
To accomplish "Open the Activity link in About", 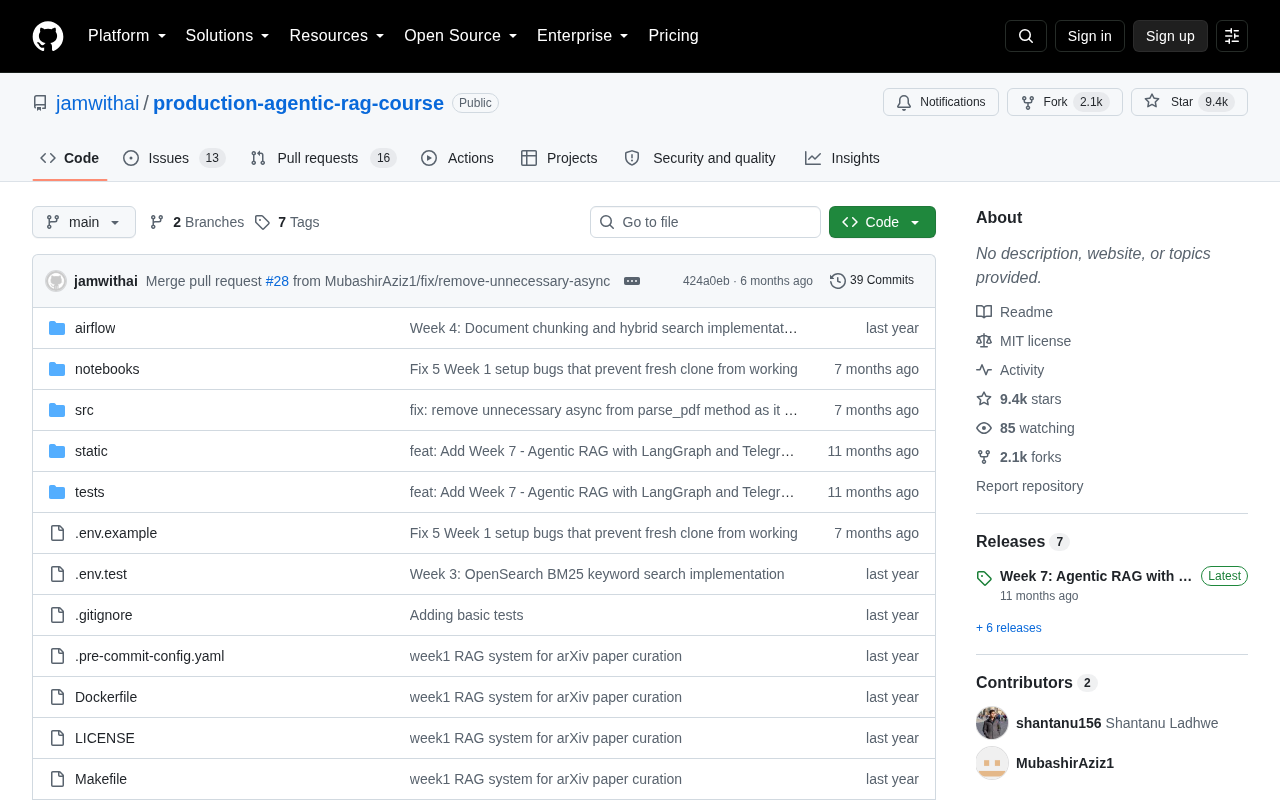I will 1011,370.
